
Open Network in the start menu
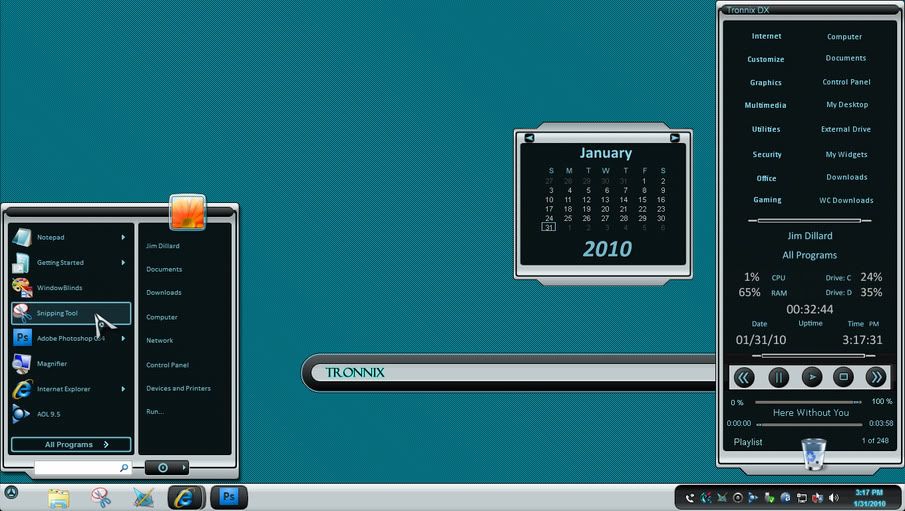tap(159, 341)
